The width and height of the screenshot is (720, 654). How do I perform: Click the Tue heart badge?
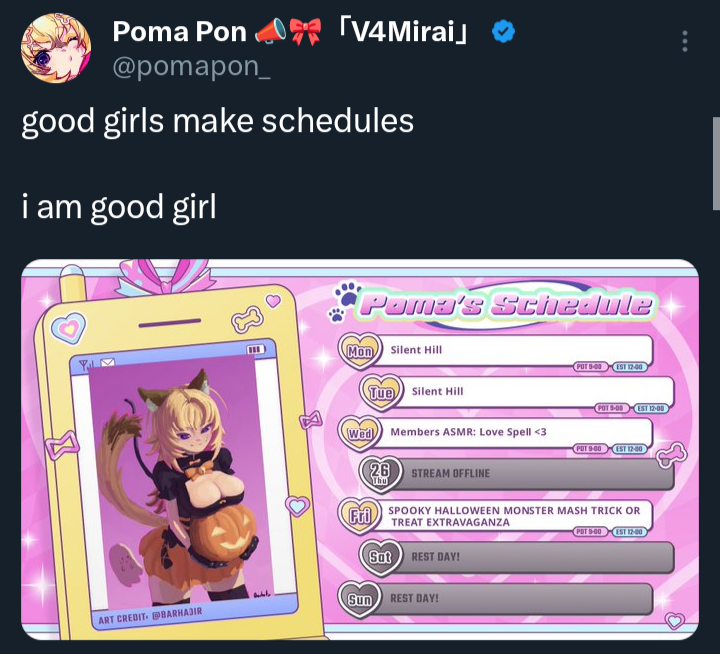coord(382,392)
